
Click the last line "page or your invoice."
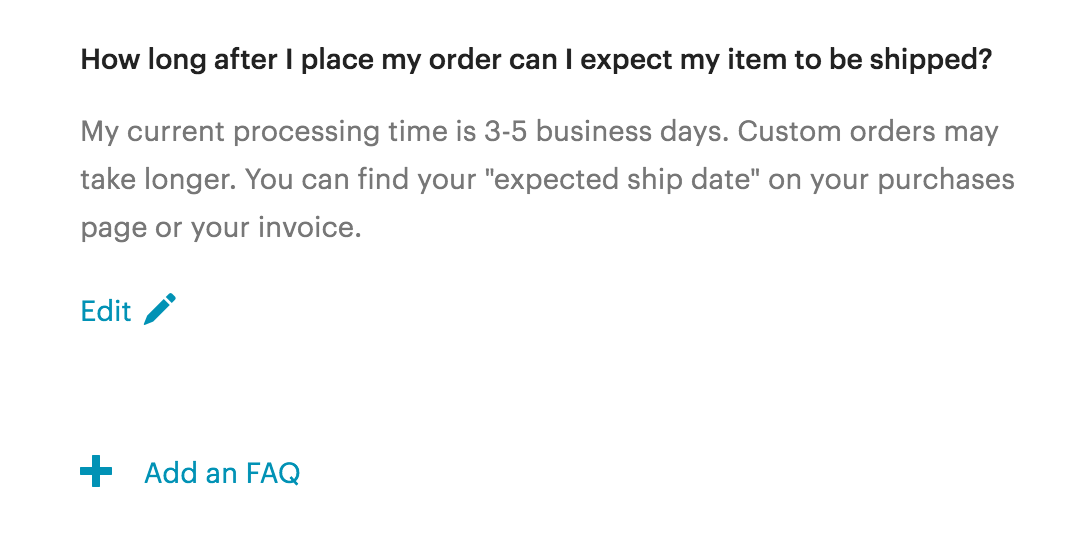[x=221, y=228]
